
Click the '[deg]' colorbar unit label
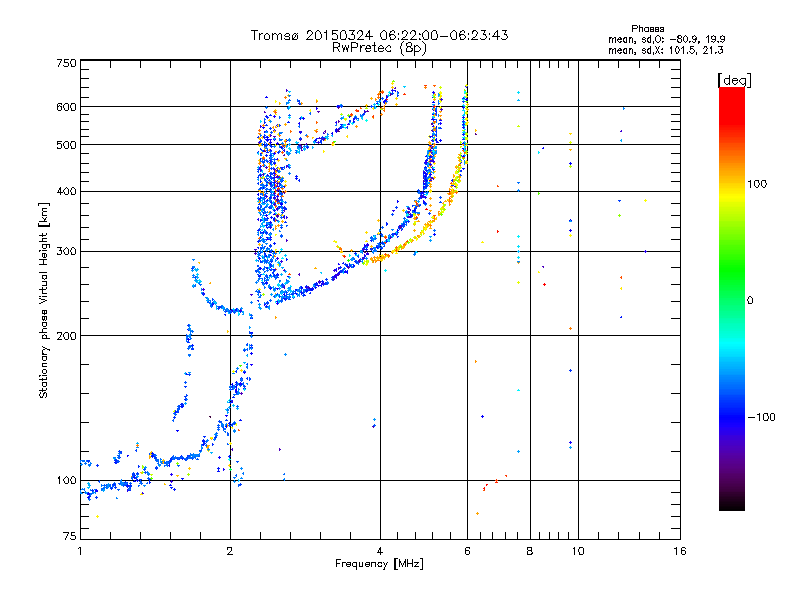click(x=734, y=80)
